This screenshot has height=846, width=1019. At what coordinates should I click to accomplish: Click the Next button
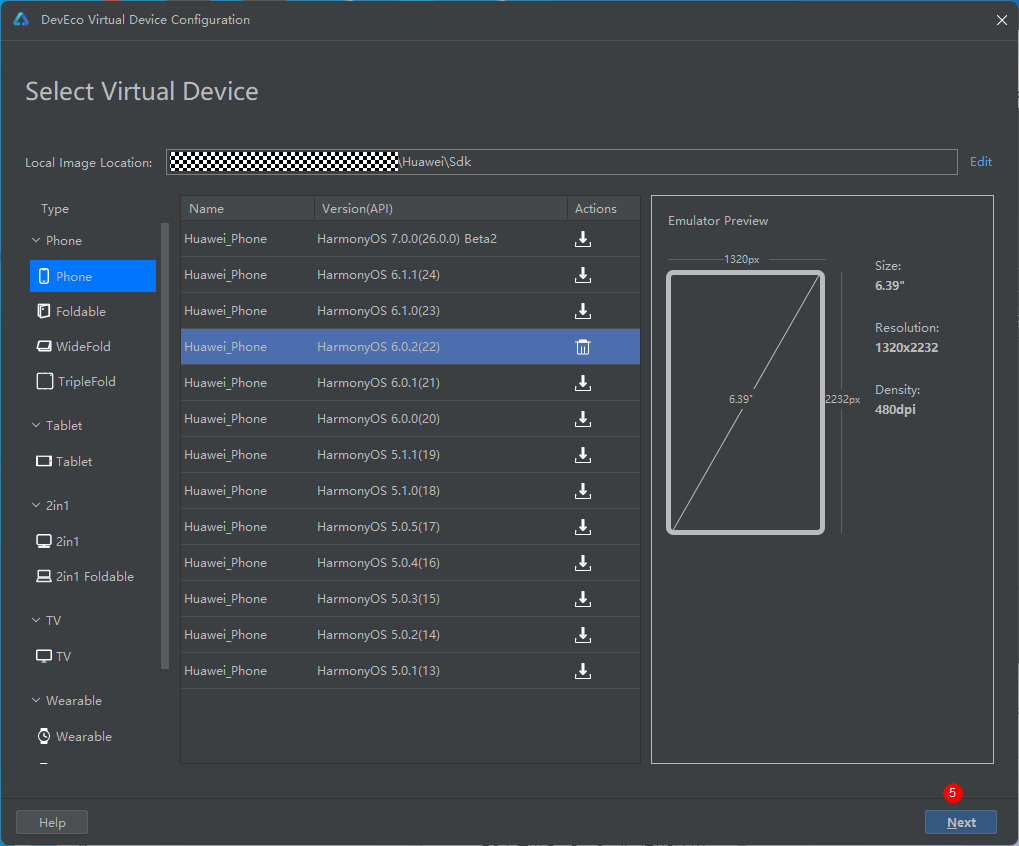pyautogui.click(x=961, y=822)
